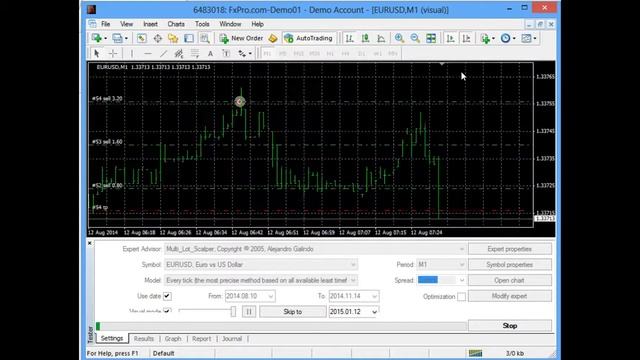Screen dimensions: 640x360
Task: Expand the Period dropdown
Action: tap(461, 265)
